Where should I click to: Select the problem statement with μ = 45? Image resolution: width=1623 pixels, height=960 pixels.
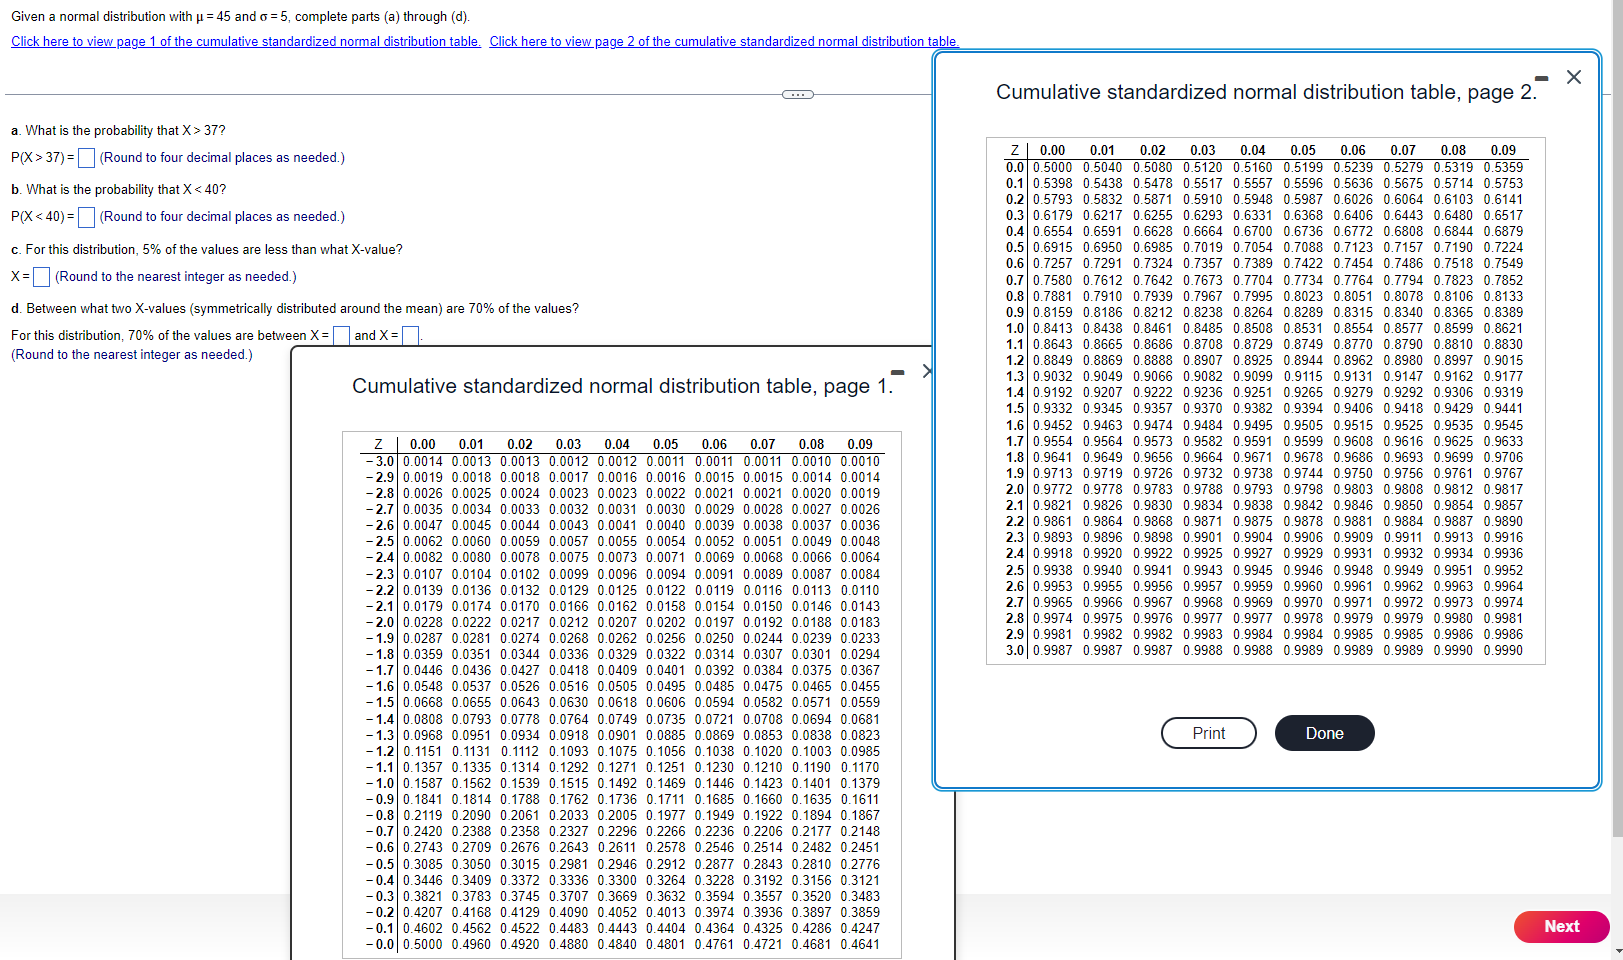pos(241,17)
